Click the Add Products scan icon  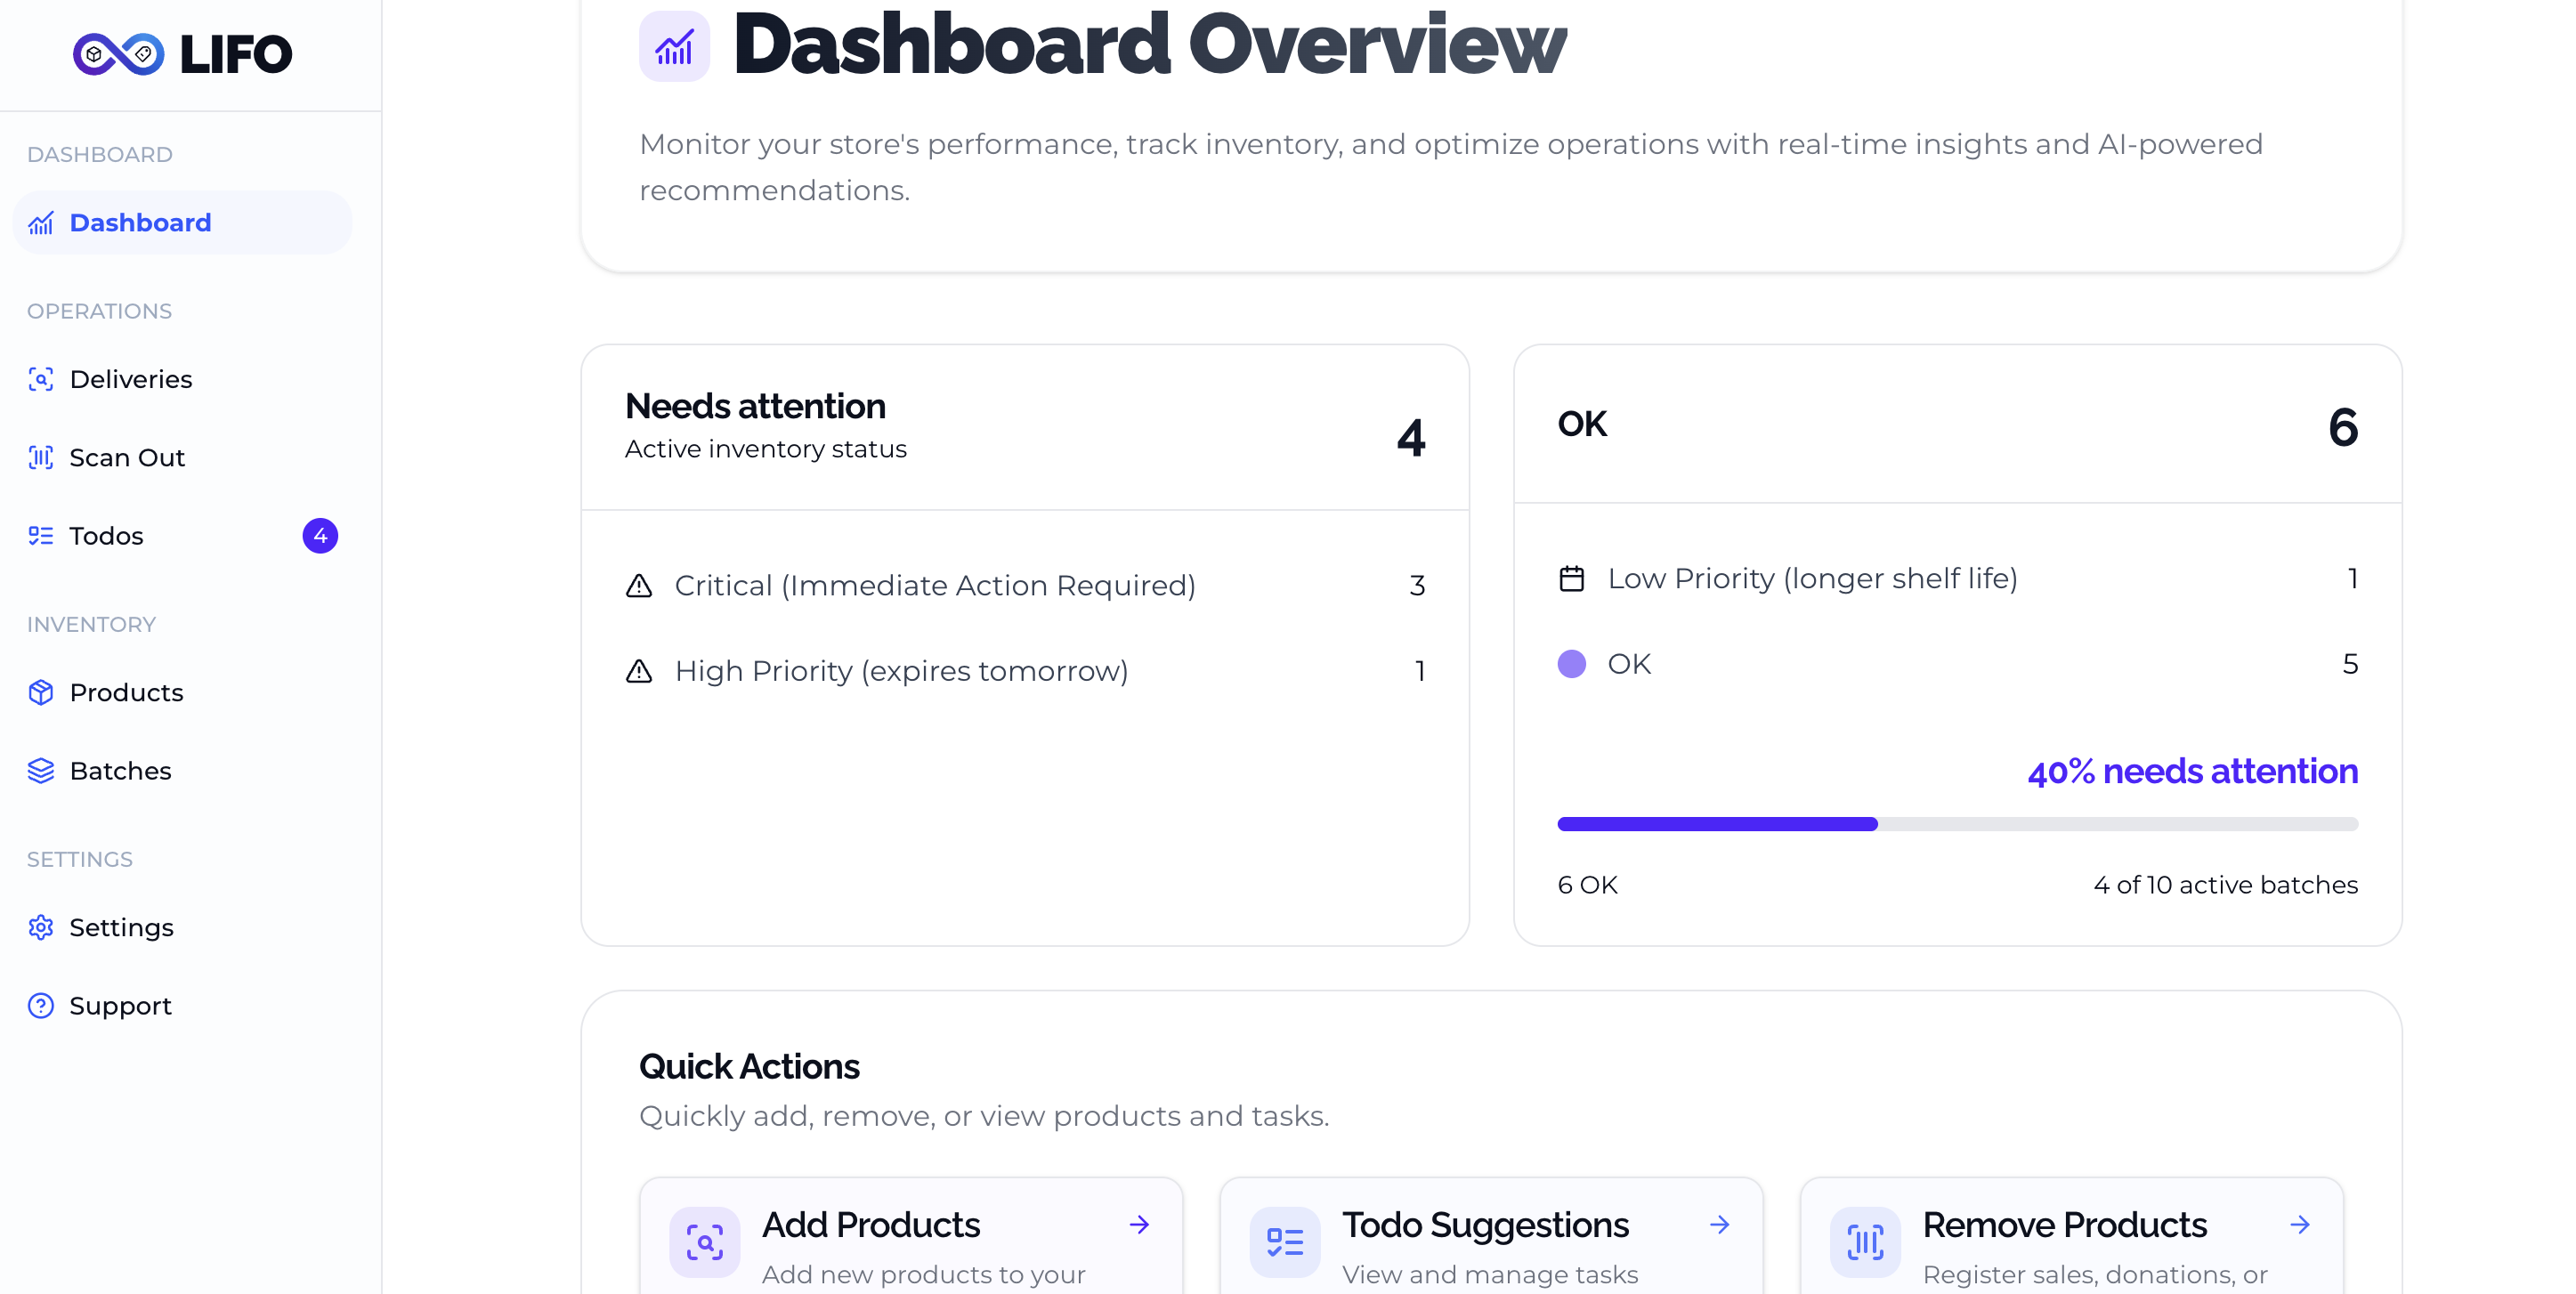(705, 1242)
